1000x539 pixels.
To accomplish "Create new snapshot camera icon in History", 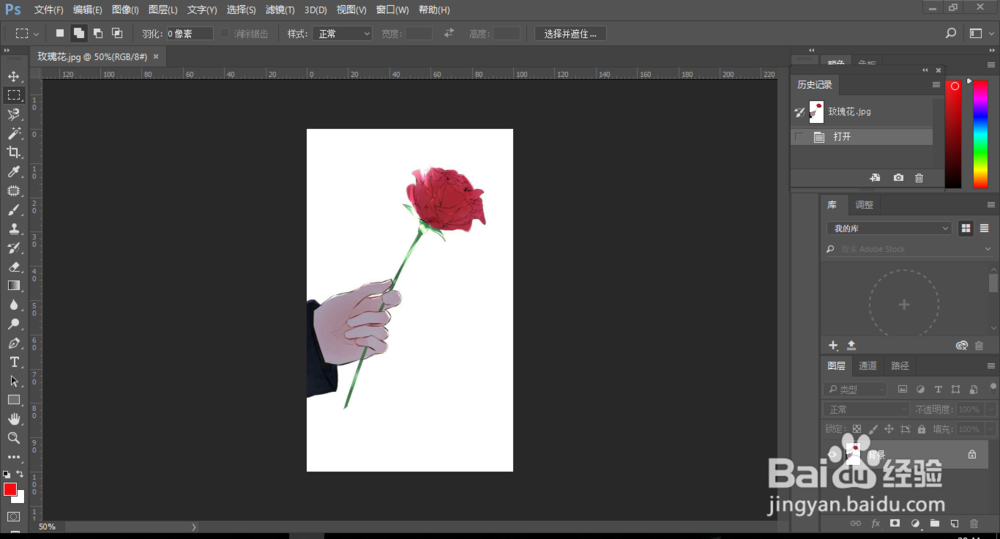I will tap(898, 178).
